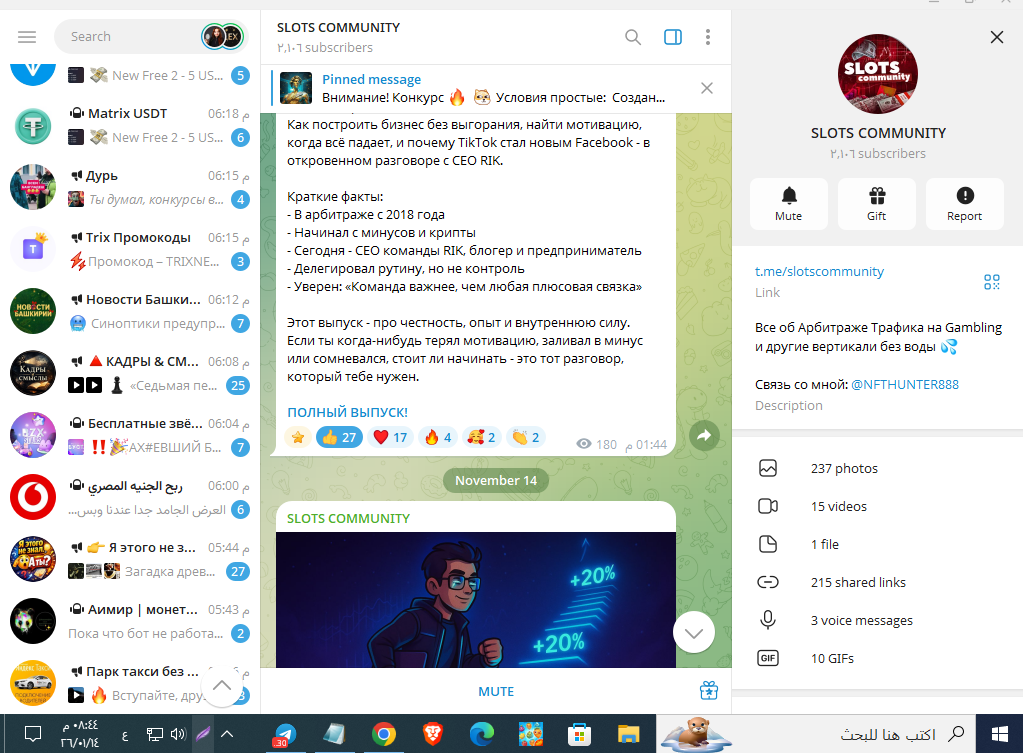Forward the post with the share arrow
Screen dimensions: 1023x753
click(704, 436)
